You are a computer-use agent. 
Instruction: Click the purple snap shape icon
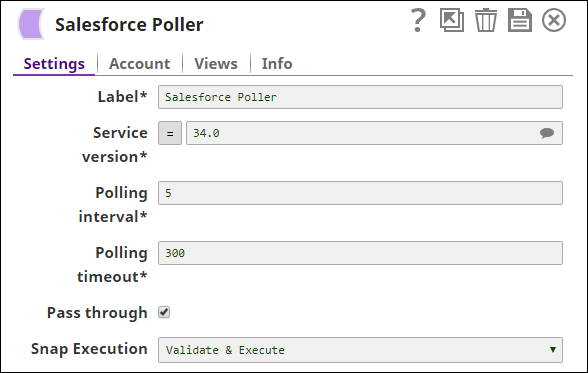pos(32,24)
